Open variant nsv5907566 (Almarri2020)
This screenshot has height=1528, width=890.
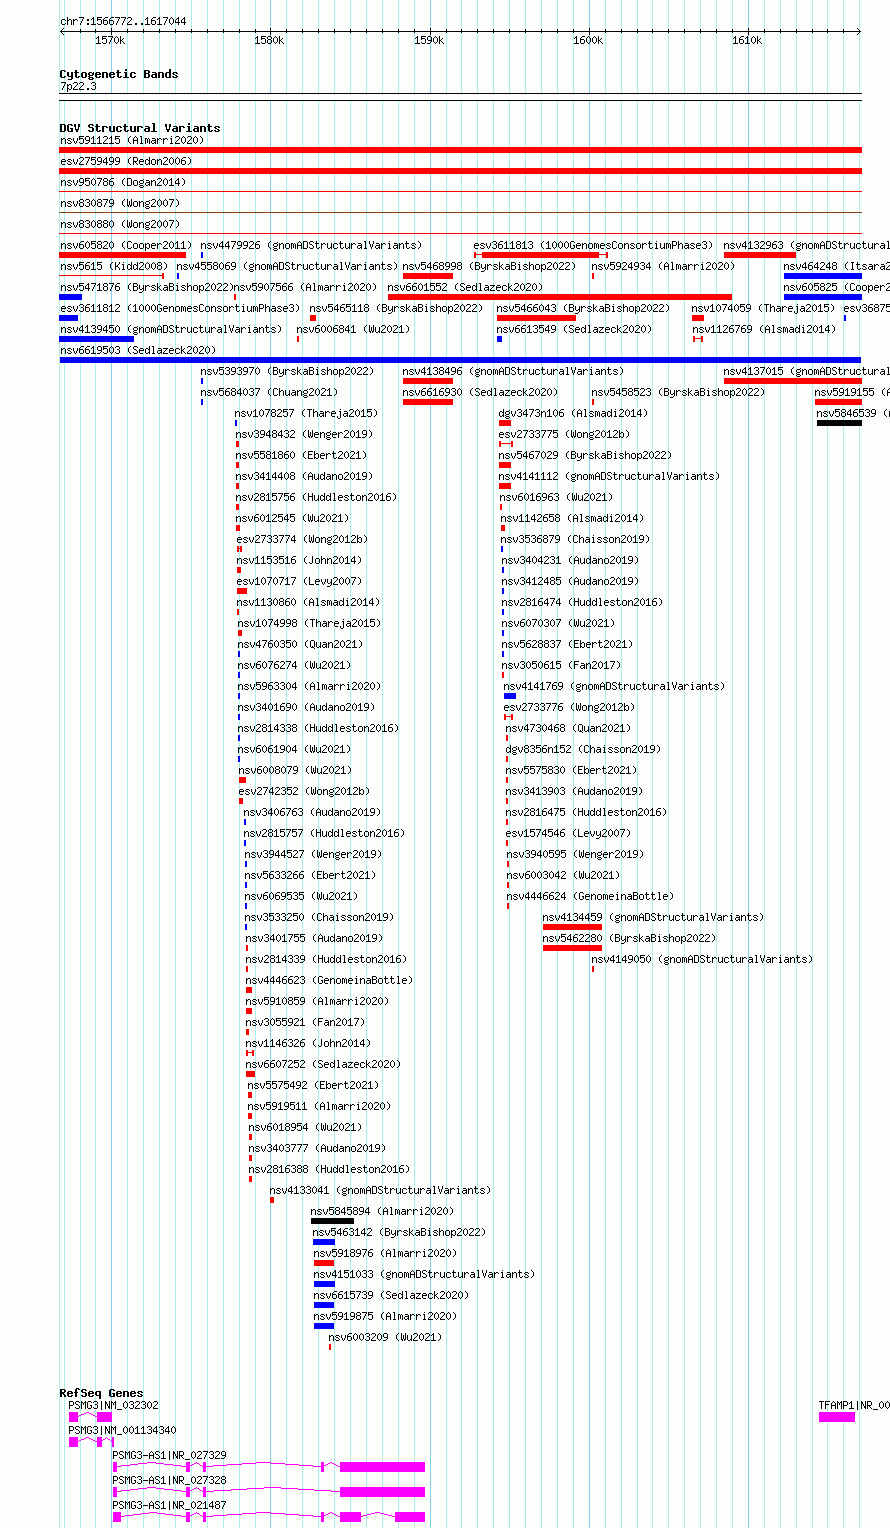(305, 287)
